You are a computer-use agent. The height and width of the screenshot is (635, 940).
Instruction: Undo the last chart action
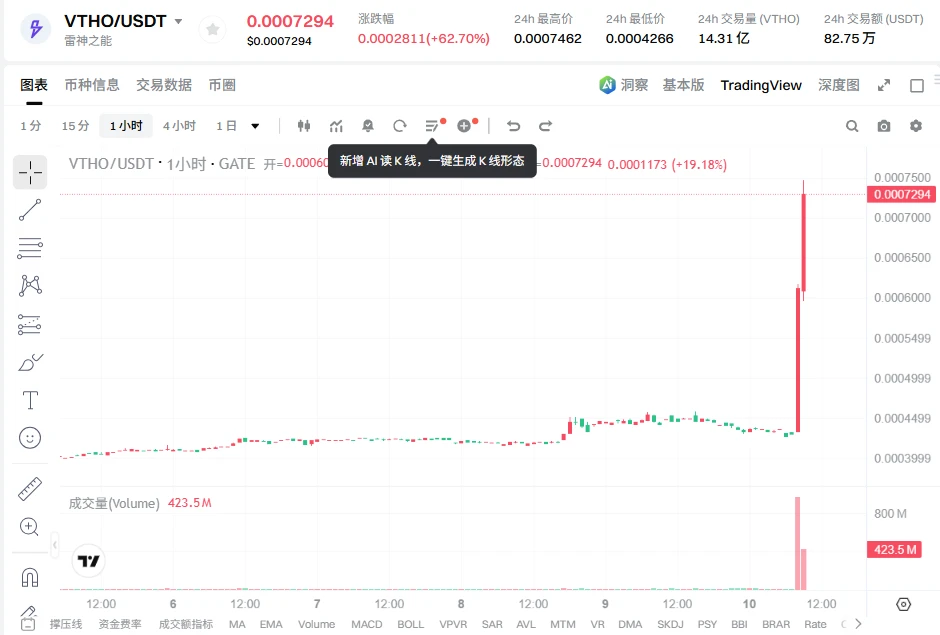click(513, 126)
